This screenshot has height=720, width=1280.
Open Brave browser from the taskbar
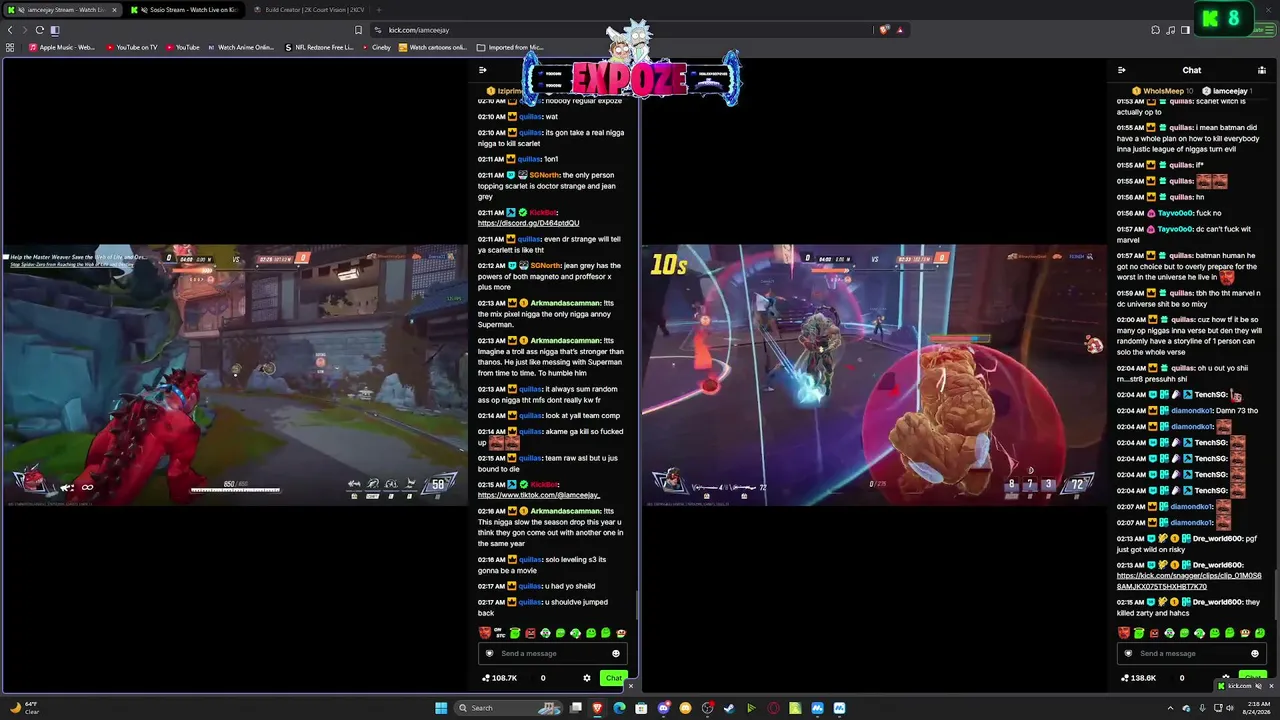click(598, 708)
